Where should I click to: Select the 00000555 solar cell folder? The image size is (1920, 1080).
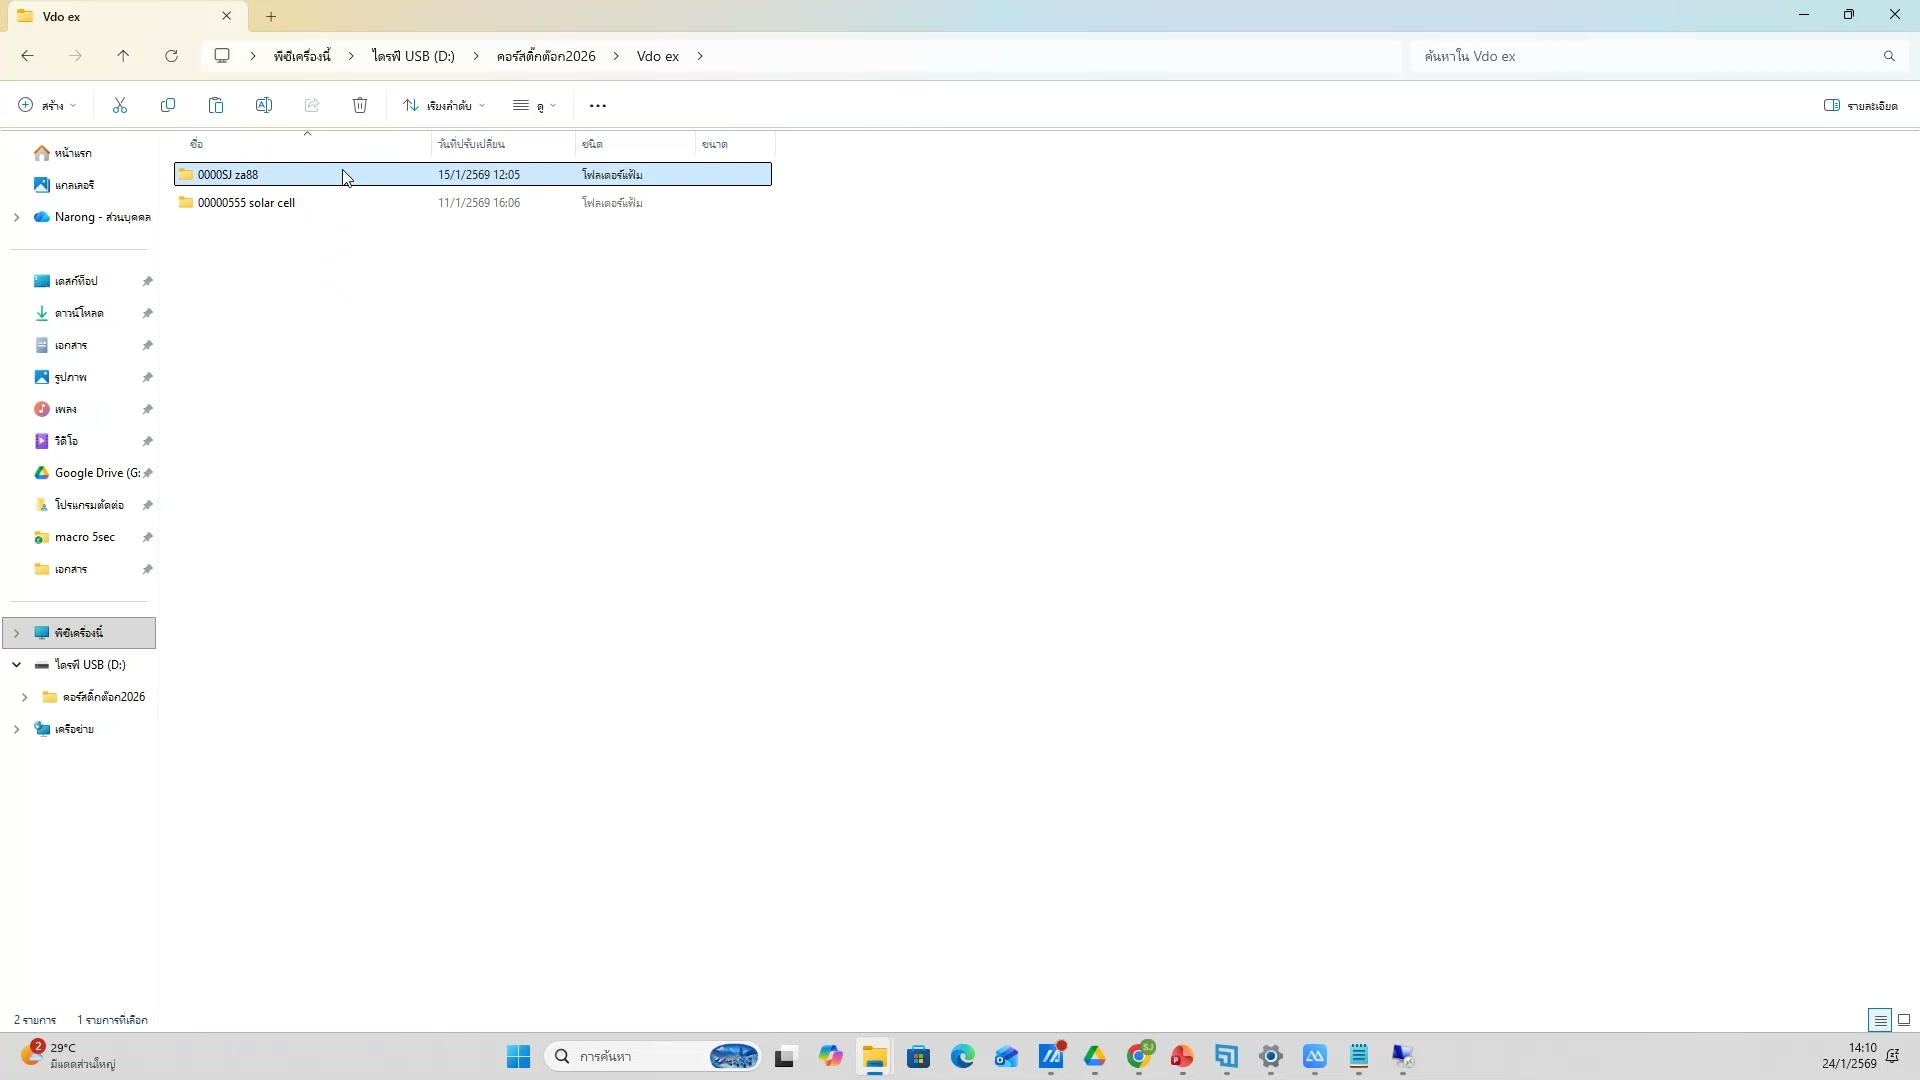pyautogui.click(x=246, y=203)
